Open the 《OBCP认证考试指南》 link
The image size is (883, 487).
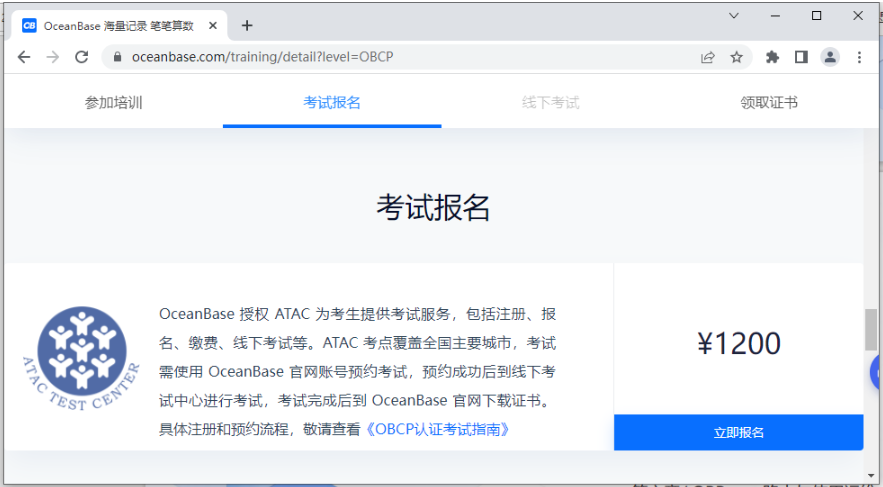438,430
